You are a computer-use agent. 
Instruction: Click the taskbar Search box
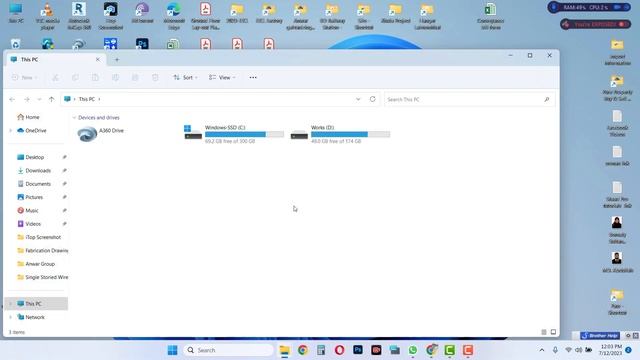coord(229,350)
